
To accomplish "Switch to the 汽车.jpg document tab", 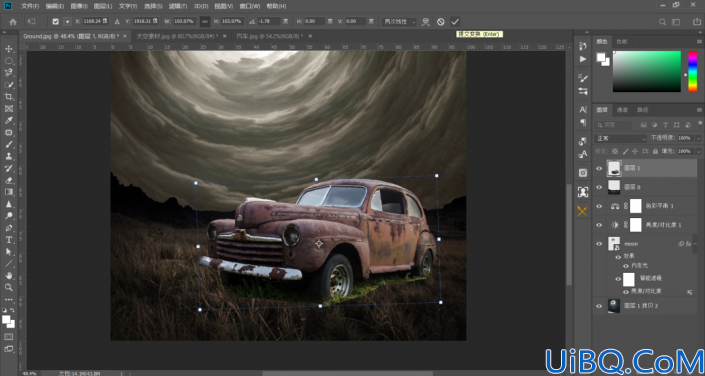I will [269, 36].
